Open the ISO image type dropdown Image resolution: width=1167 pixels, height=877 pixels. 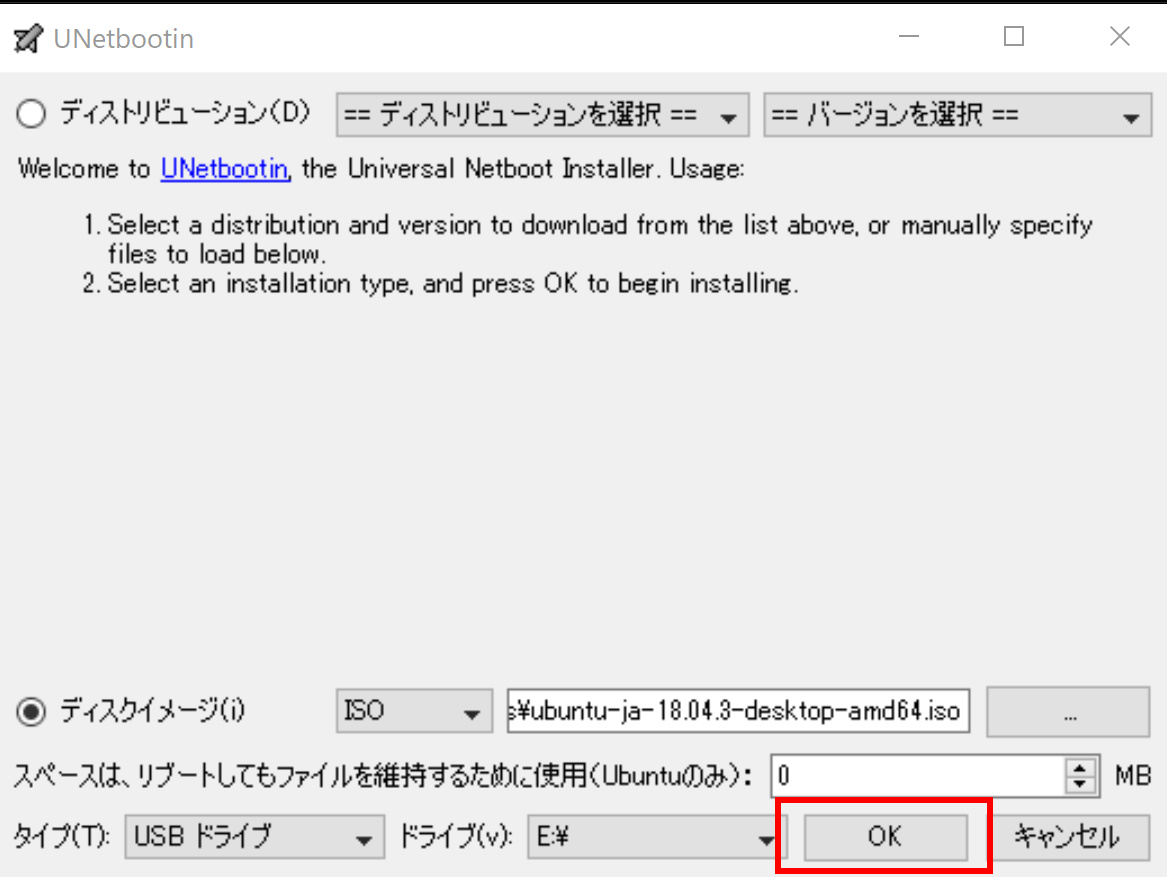point(414,711)
